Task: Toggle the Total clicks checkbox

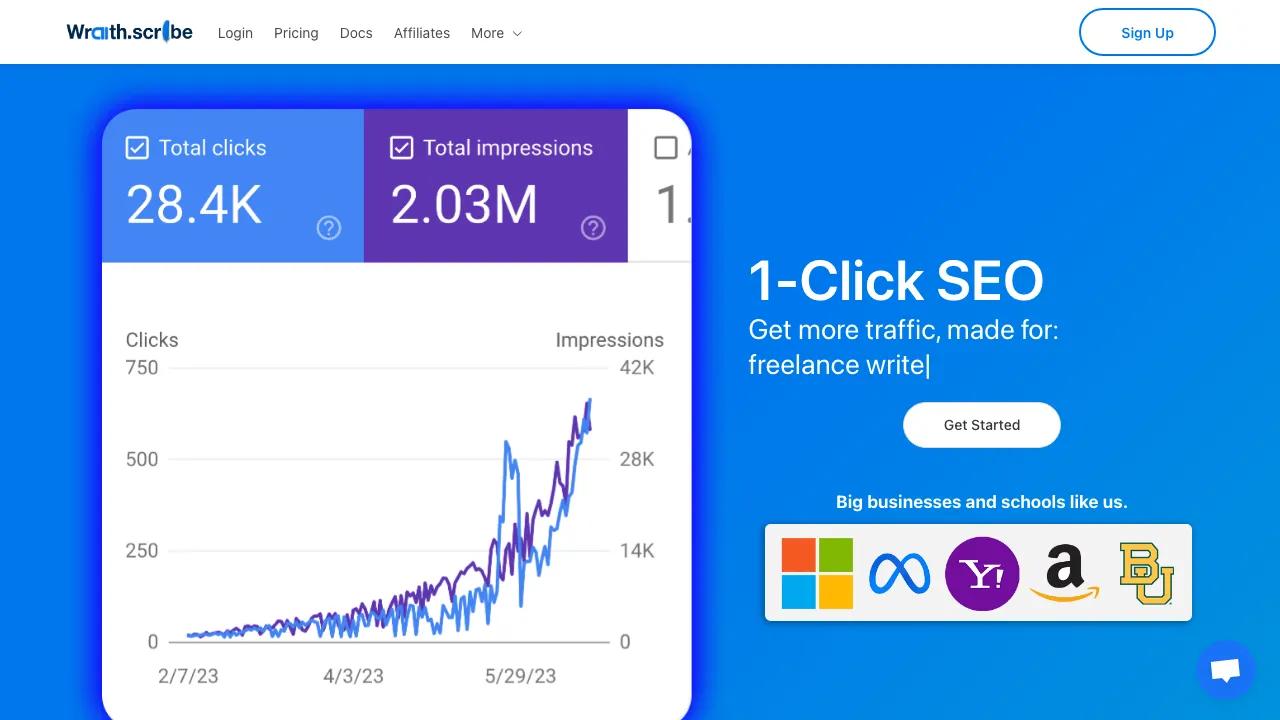Action: 137,148
